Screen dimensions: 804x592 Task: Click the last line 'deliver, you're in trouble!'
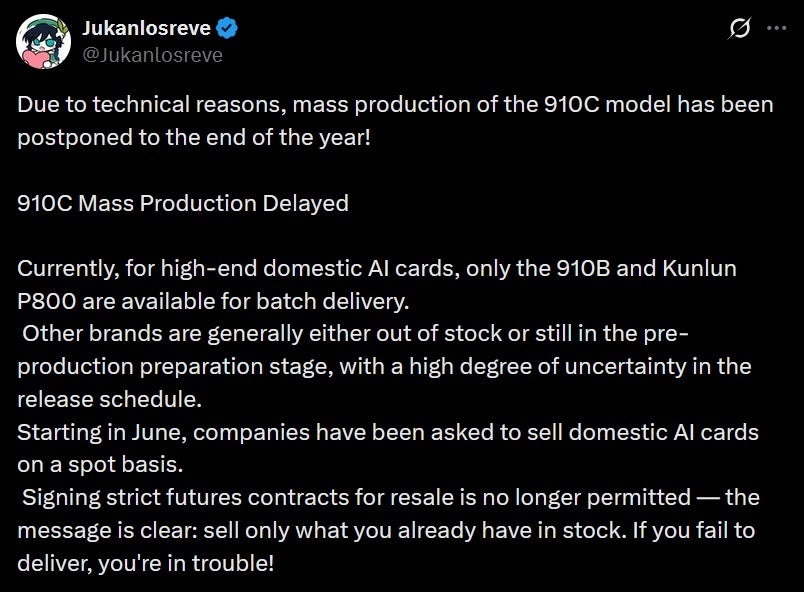pyautogui.click(x=146, y=563)
